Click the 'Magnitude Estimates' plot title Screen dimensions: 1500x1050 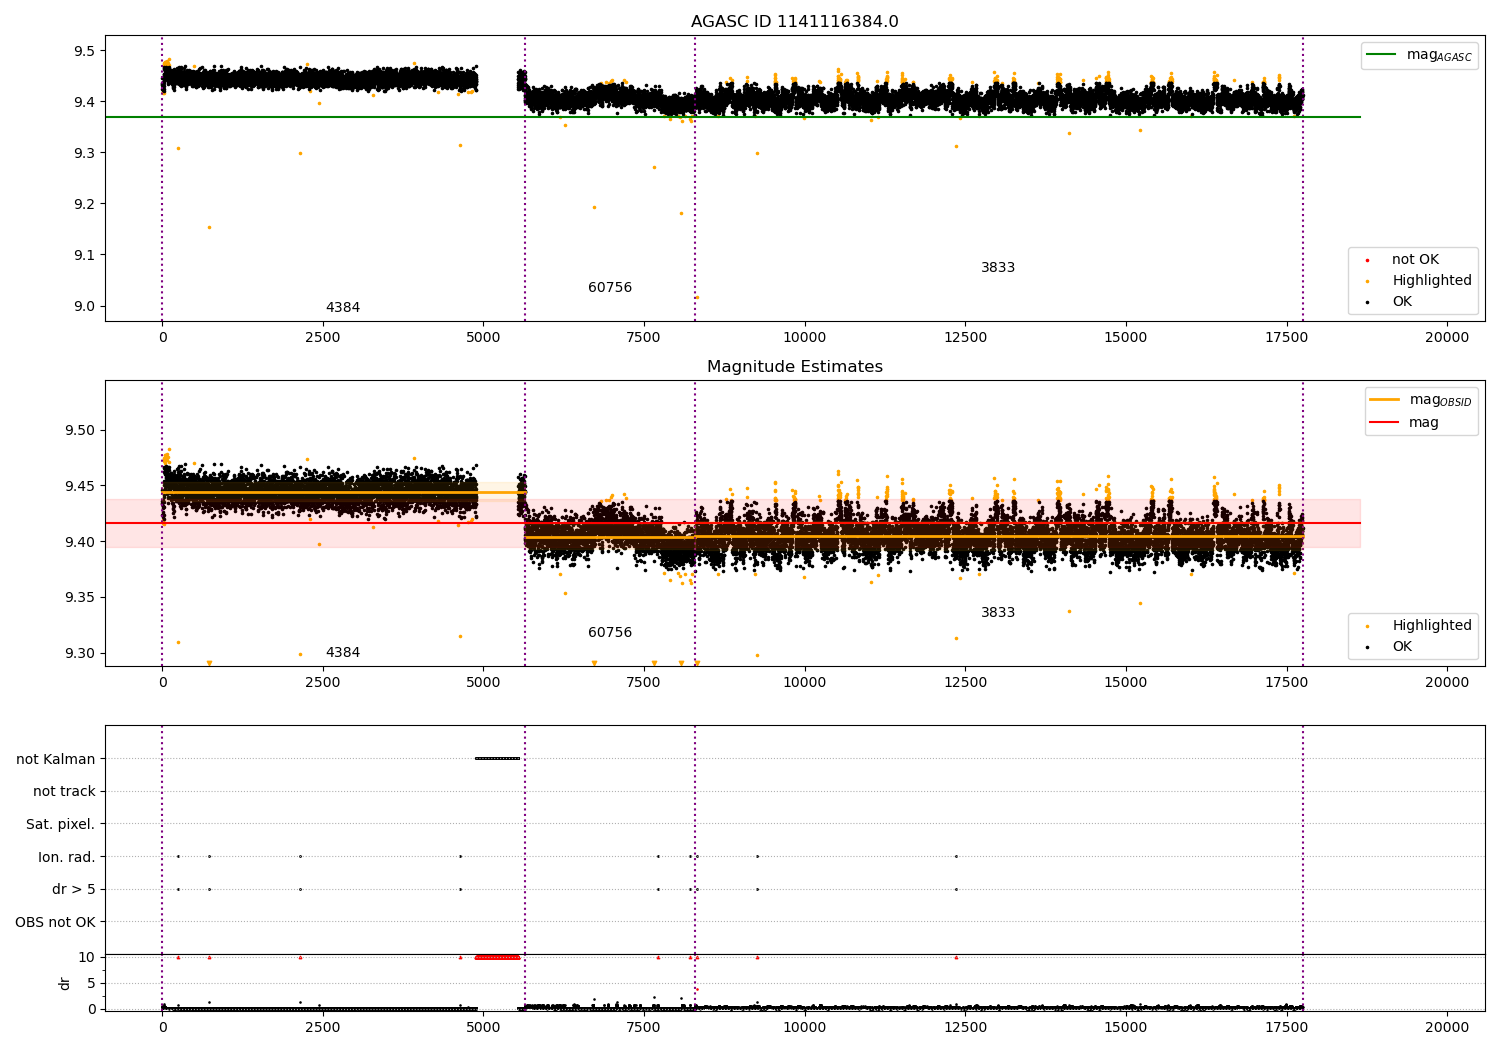[x=794, y=367]
